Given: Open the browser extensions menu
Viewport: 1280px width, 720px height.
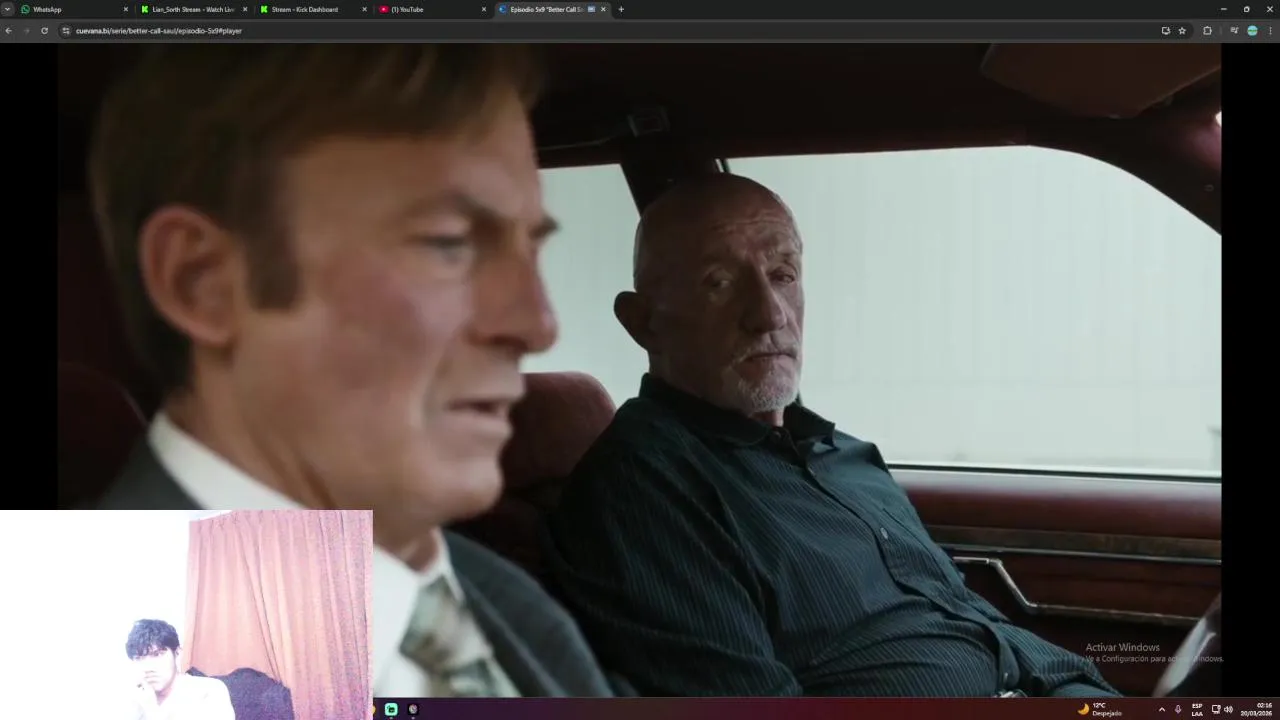Looking at the screenshot, I should pos(1207,31).
